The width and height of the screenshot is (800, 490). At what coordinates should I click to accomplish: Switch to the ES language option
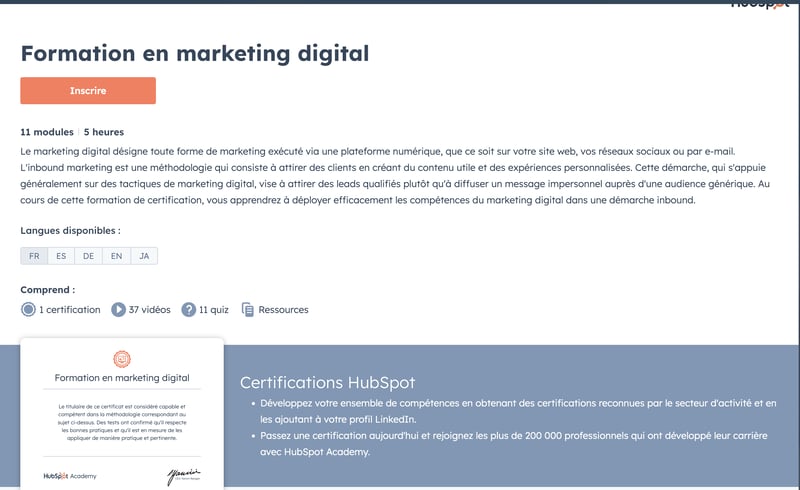[x=61, y=256]
